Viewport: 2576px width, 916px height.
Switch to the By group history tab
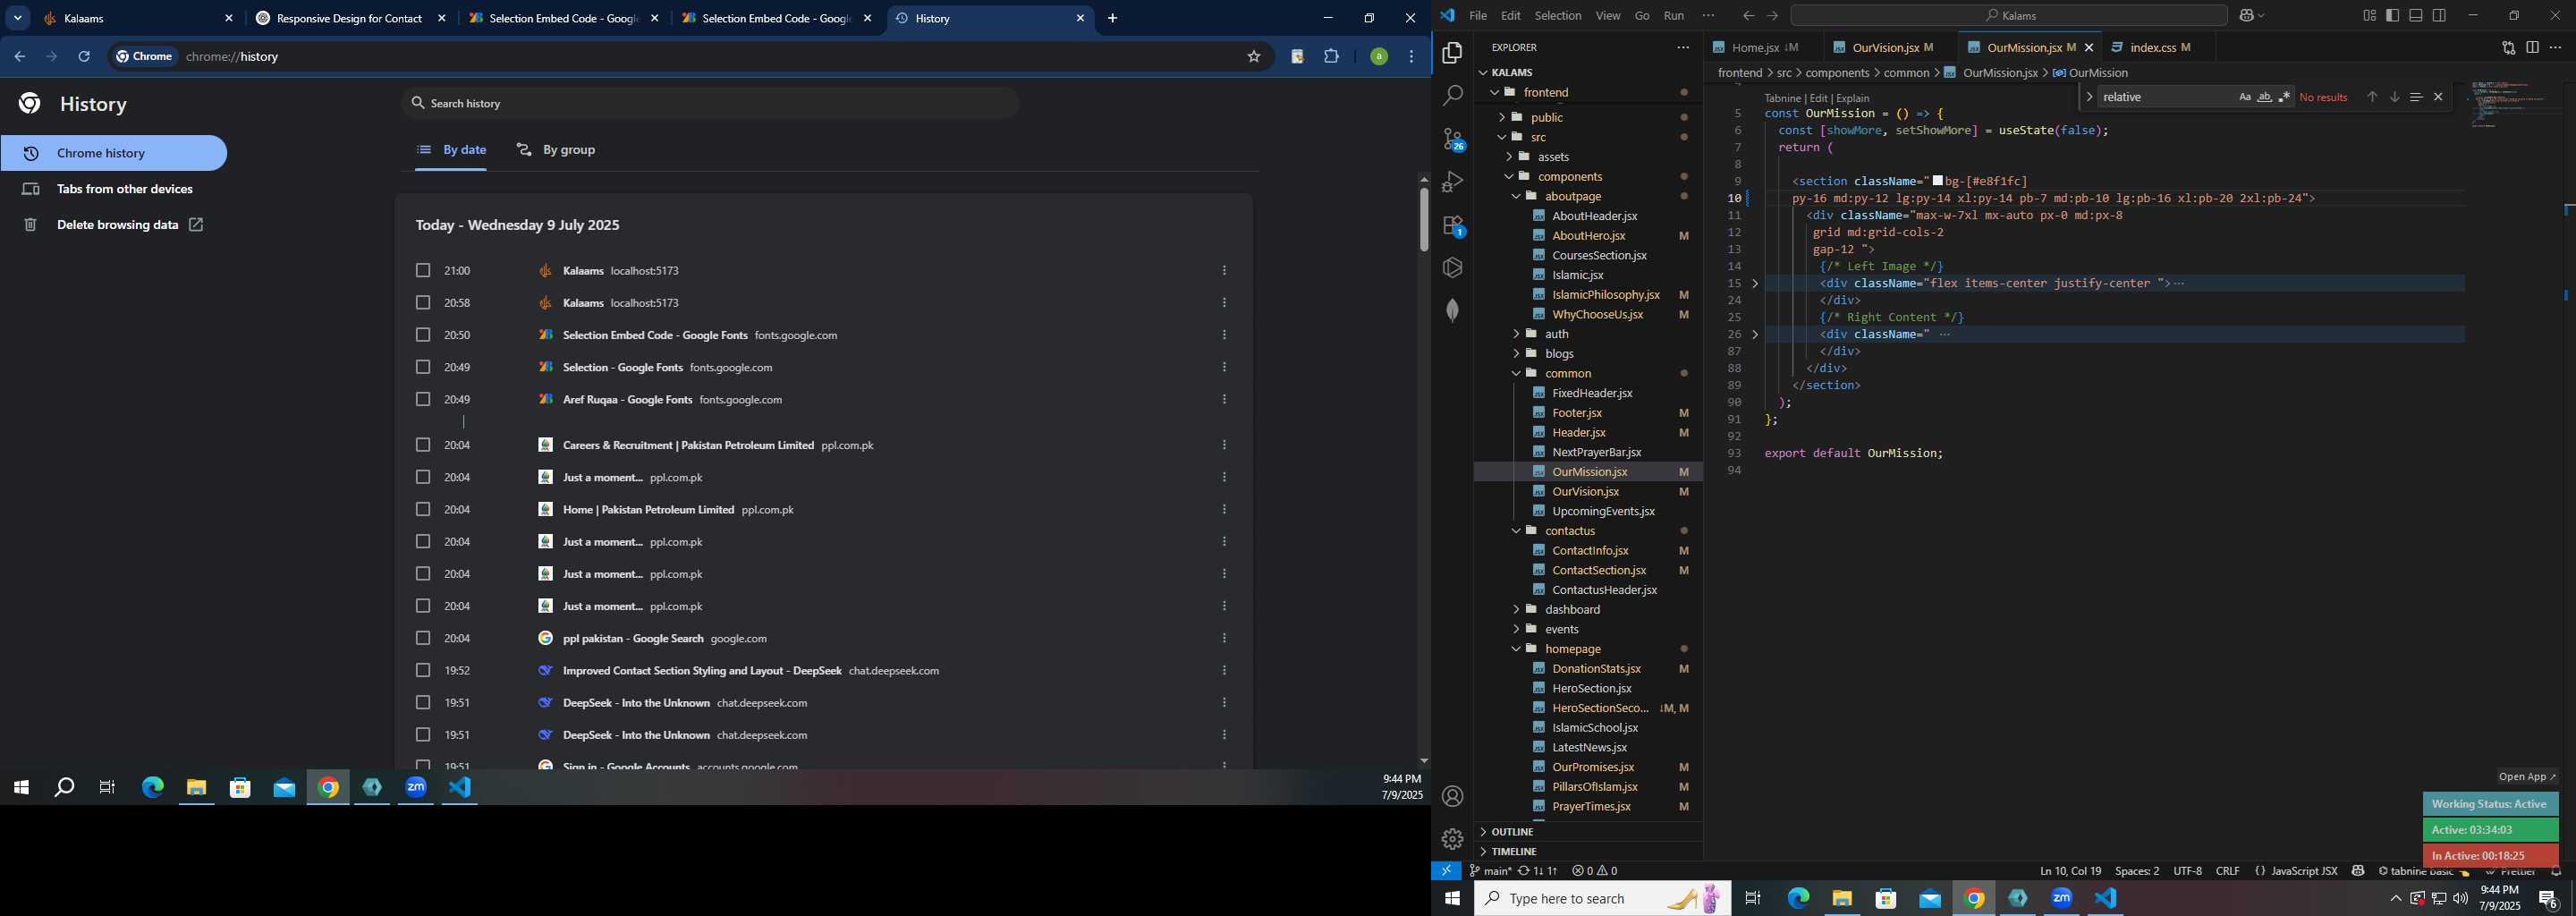coord(556,150)
